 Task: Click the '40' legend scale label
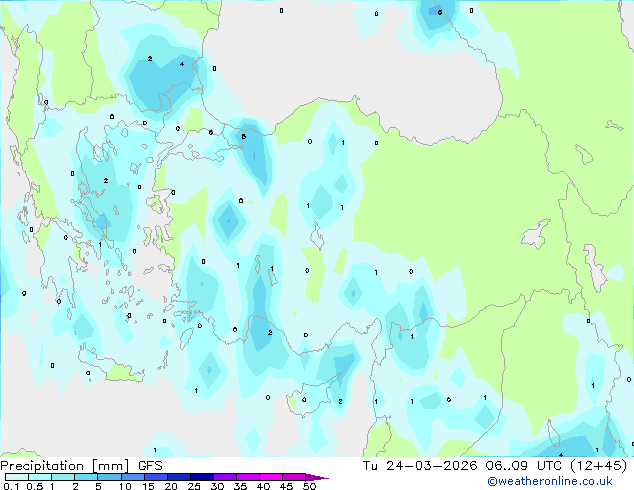point(263,486)
